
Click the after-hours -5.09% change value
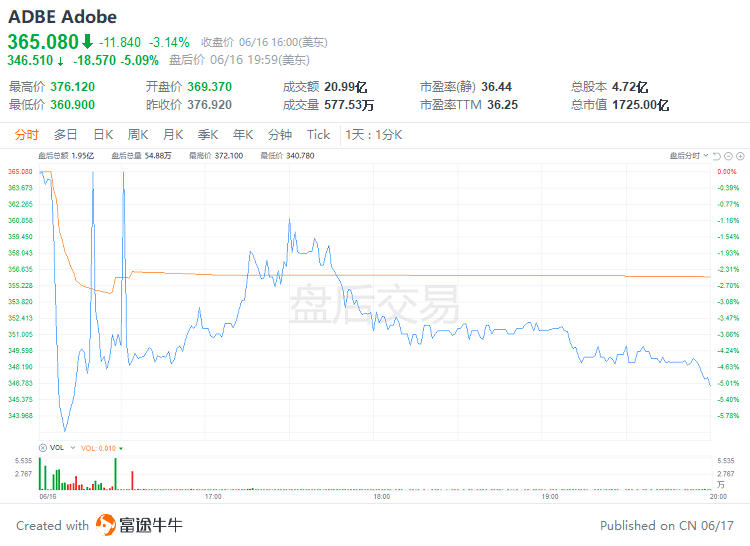(x=139, y=60)
